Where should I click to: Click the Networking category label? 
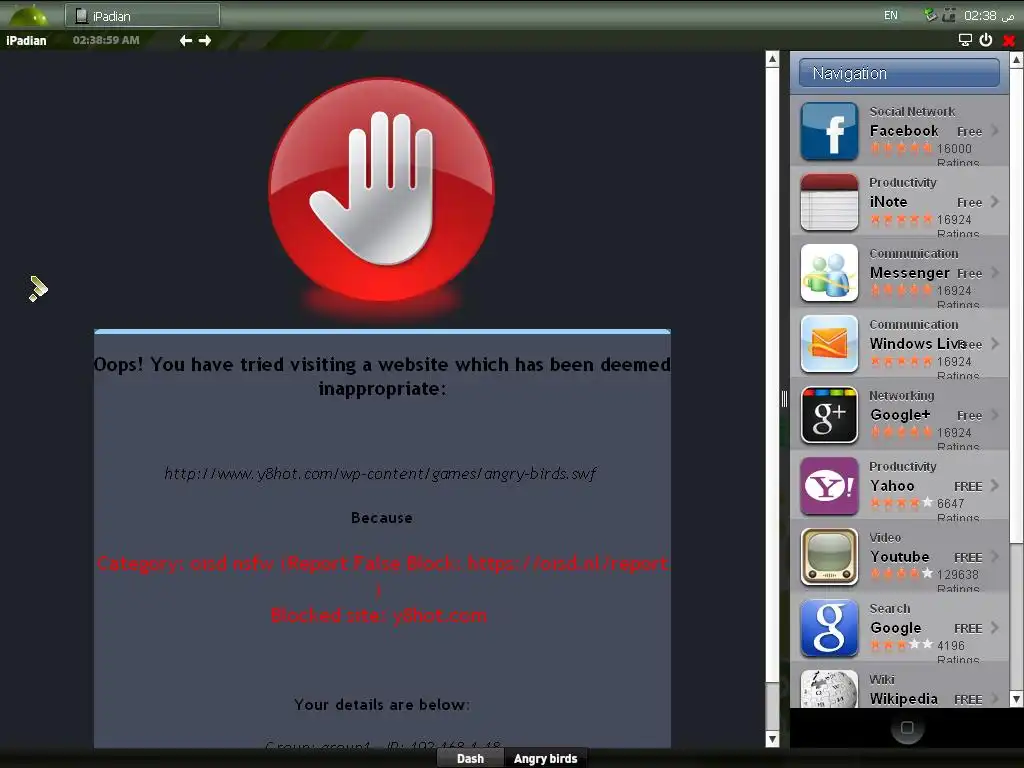901,396
